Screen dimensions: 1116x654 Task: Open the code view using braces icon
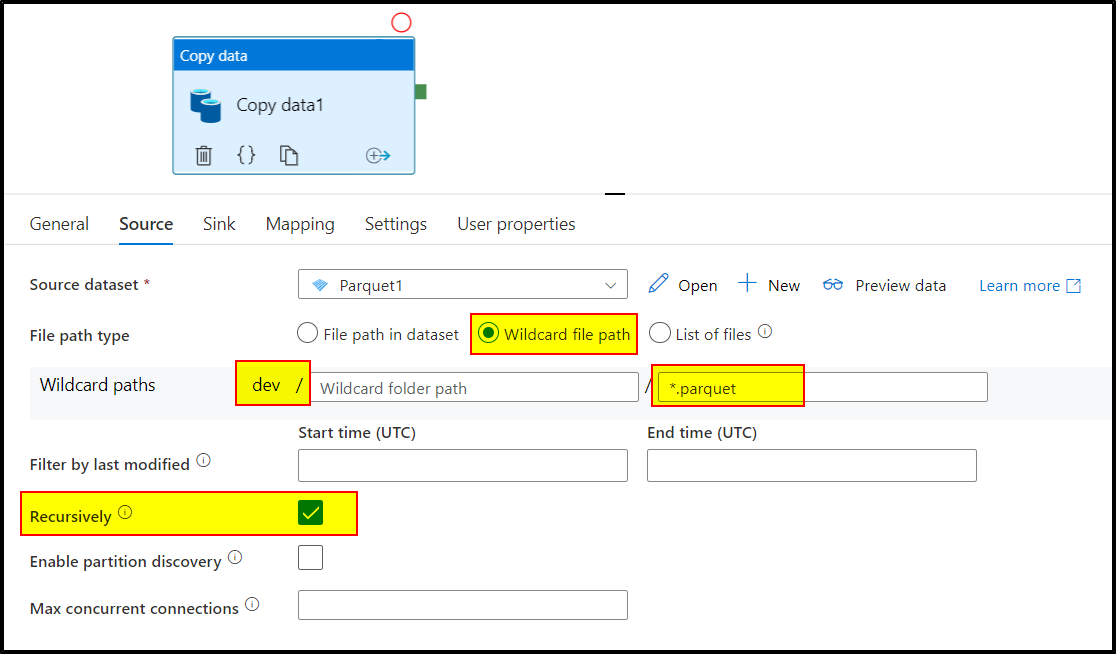coord(246,155)
